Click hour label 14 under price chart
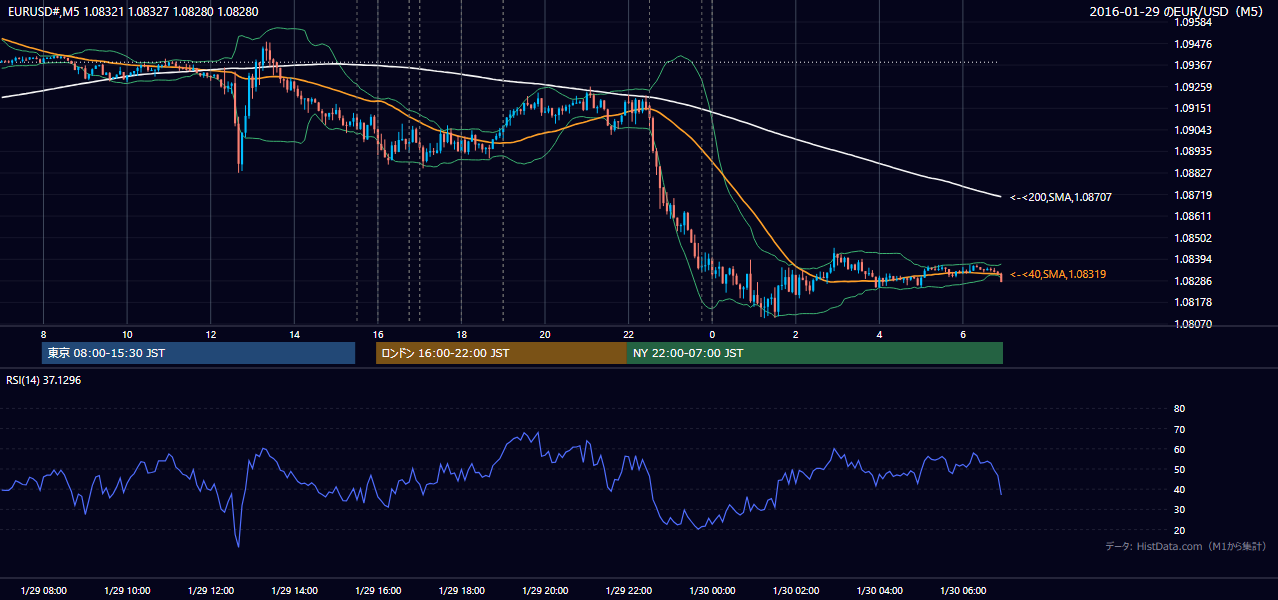Viewport: 1278px width, 600px height. coord(294,334)
